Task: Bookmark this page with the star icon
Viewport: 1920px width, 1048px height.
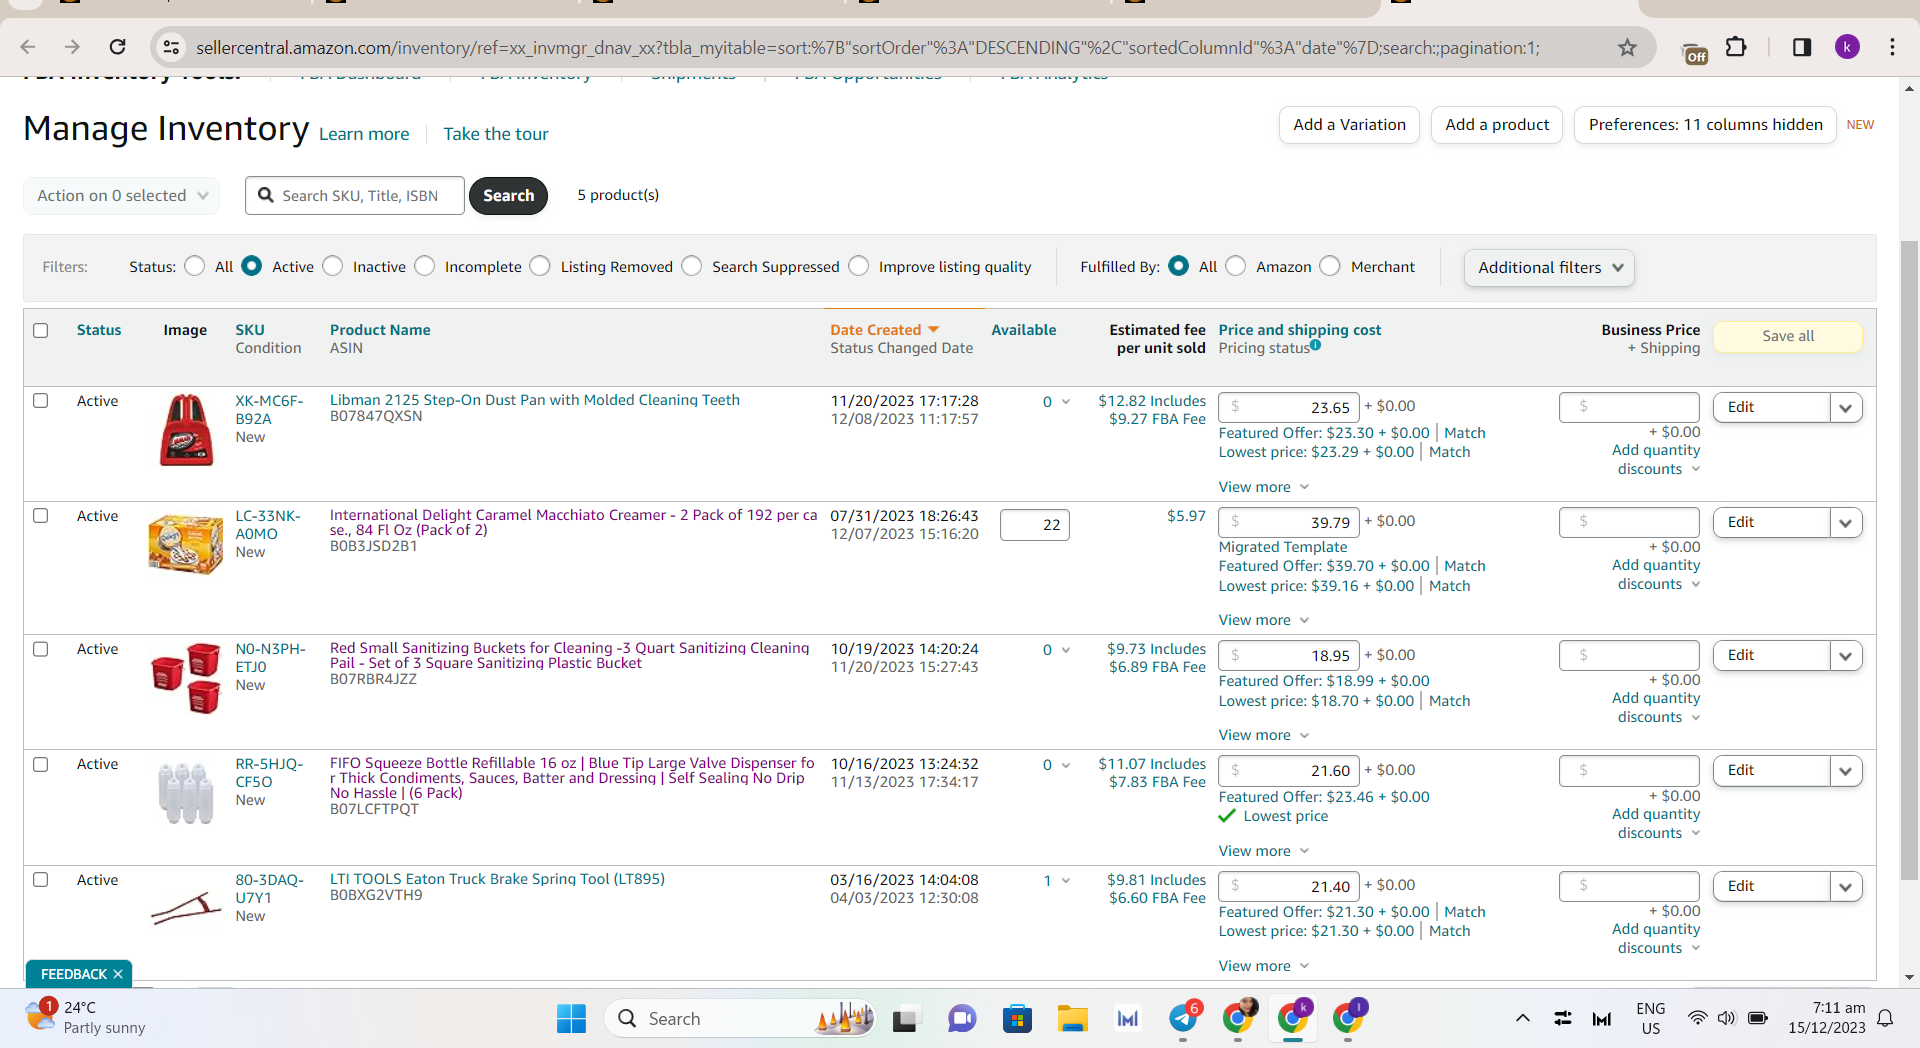Action: (x=1628, y=47)
